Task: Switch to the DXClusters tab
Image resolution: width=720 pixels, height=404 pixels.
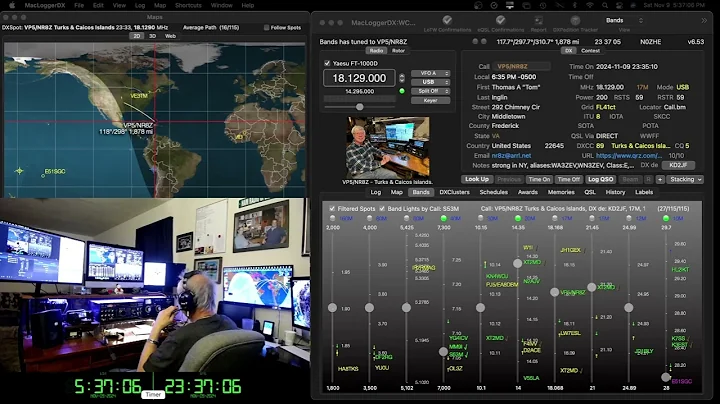Action: (x=454, y=192)
